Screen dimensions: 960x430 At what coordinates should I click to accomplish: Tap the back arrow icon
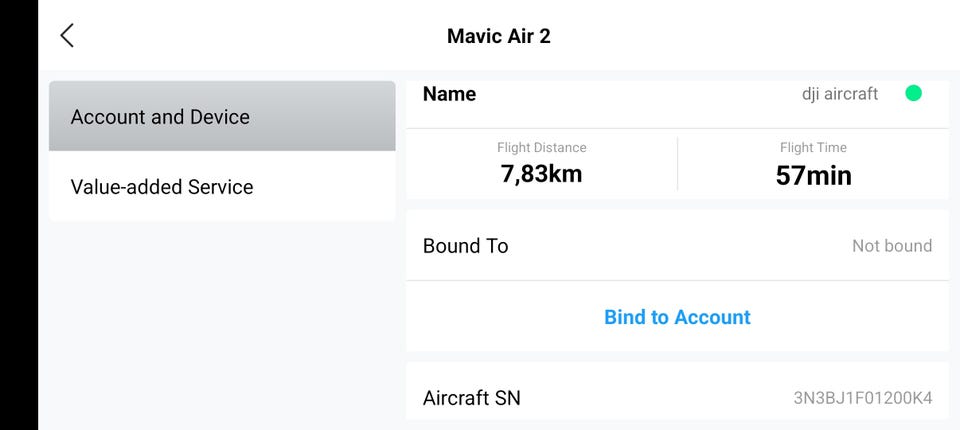click(67, 36)
